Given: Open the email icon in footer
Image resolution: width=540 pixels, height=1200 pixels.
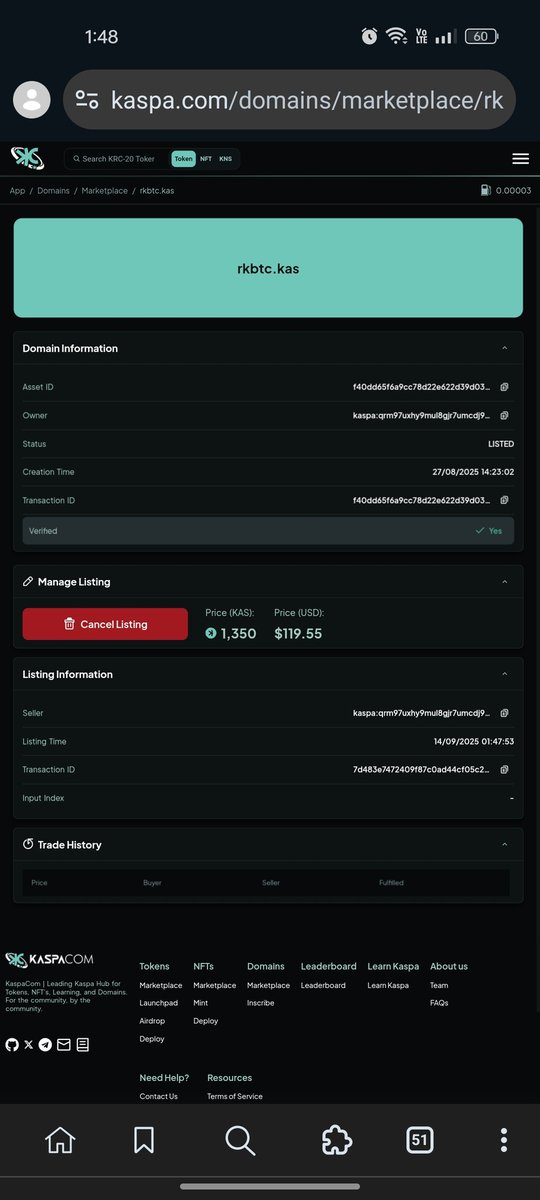Looking at the screenshot, I should 63,1044.
